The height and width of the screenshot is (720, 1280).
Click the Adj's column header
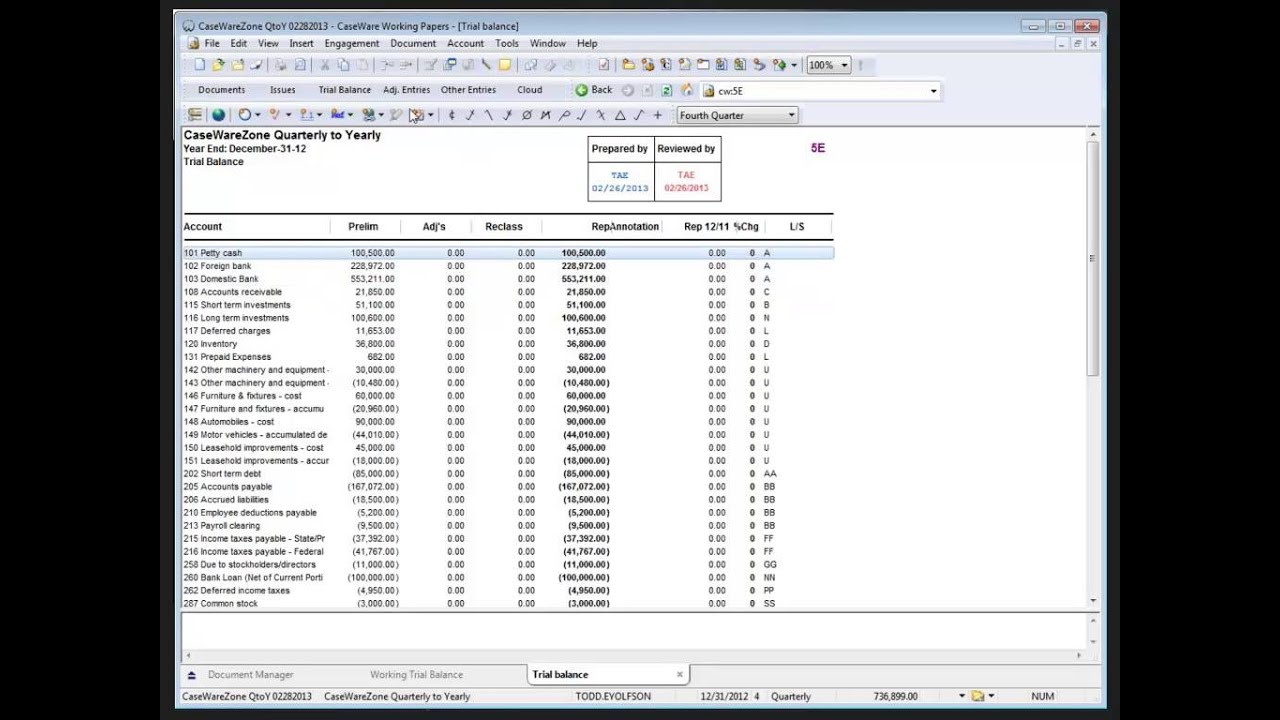(x=434, y=227)
